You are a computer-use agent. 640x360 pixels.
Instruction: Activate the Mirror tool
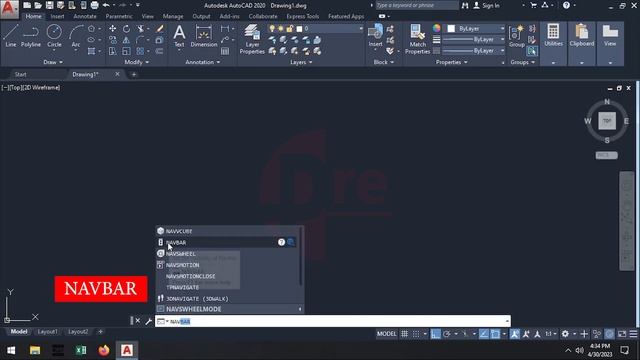click(127, 40)
